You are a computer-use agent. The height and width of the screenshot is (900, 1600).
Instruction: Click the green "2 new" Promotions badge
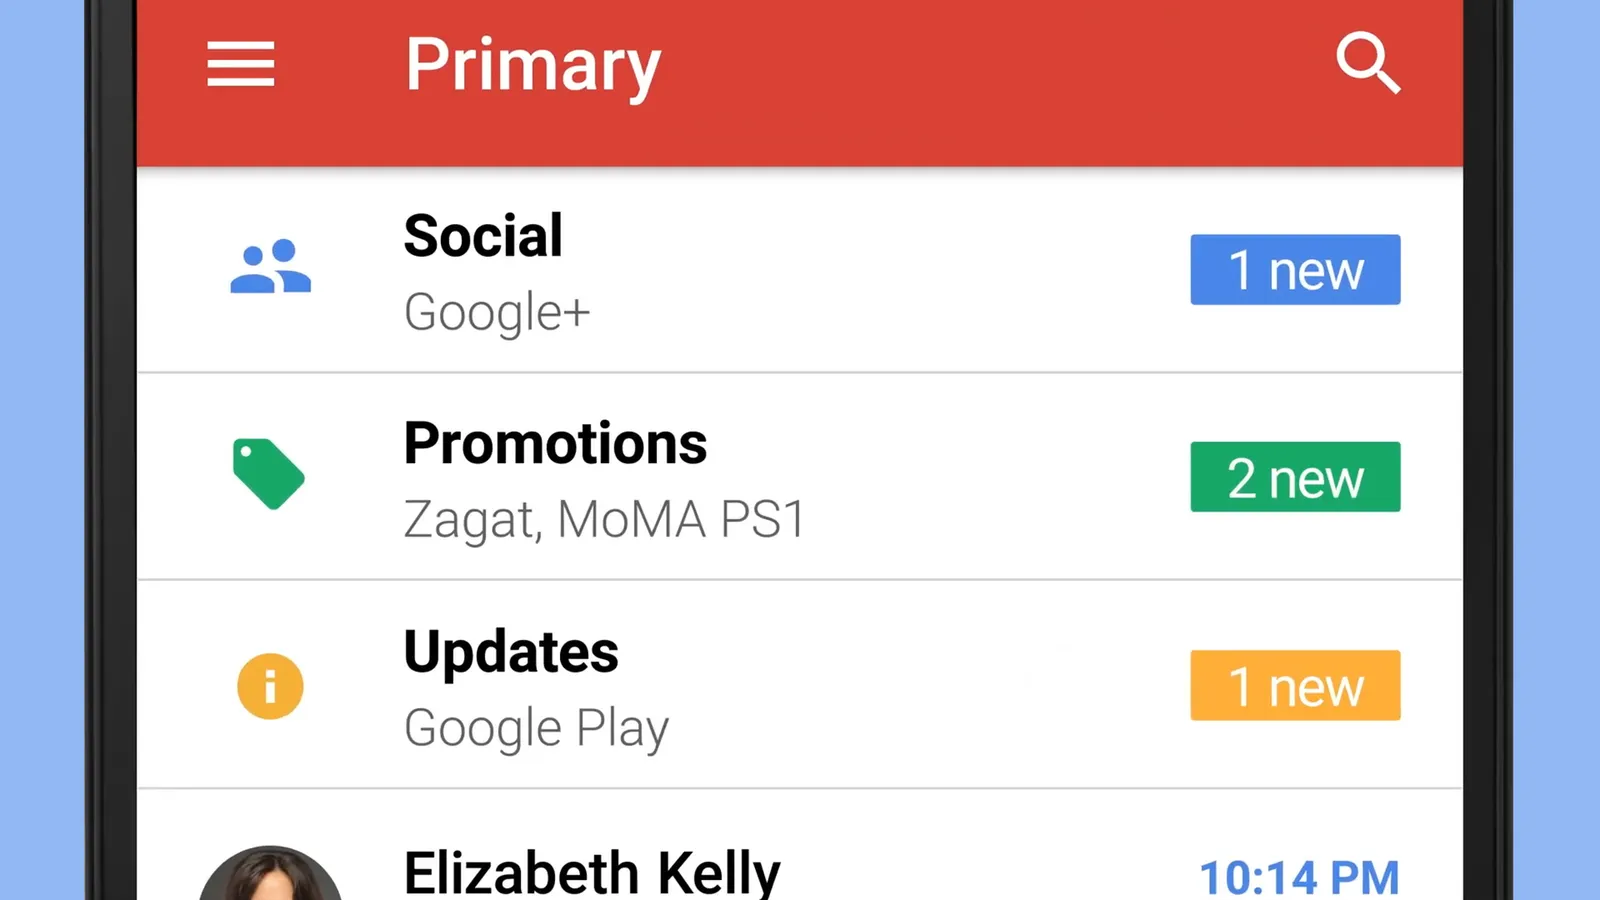[1295, 477]
